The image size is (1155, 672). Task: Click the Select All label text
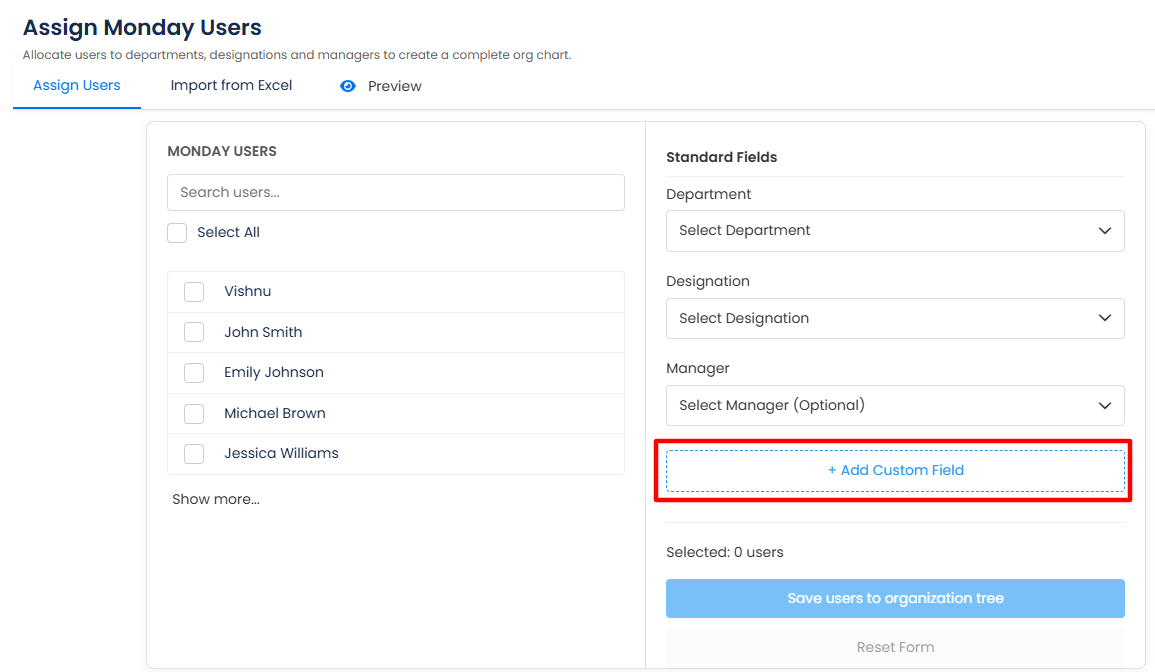228,232
